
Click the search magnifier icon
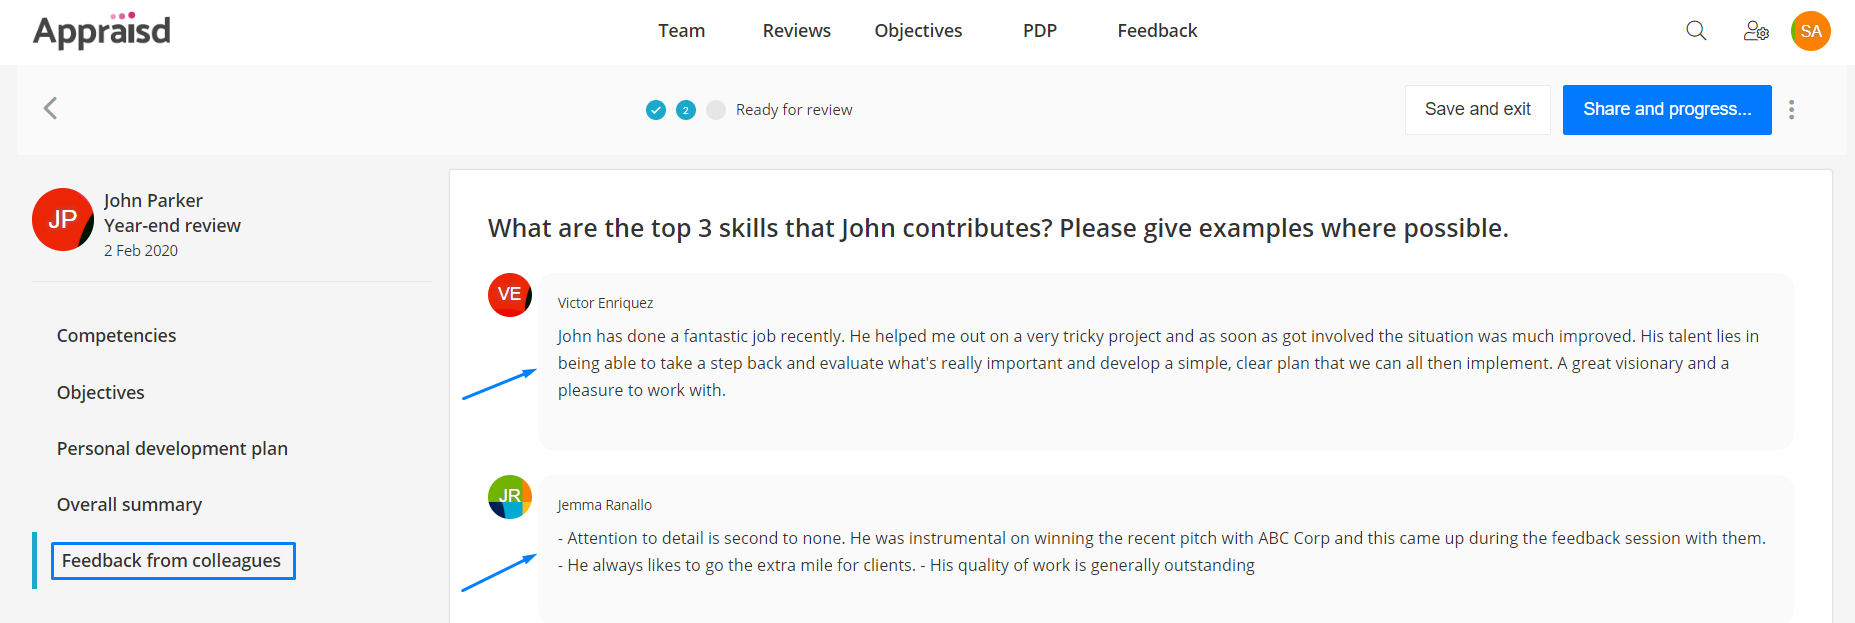pyautogui.click(x=1696, y=31)
